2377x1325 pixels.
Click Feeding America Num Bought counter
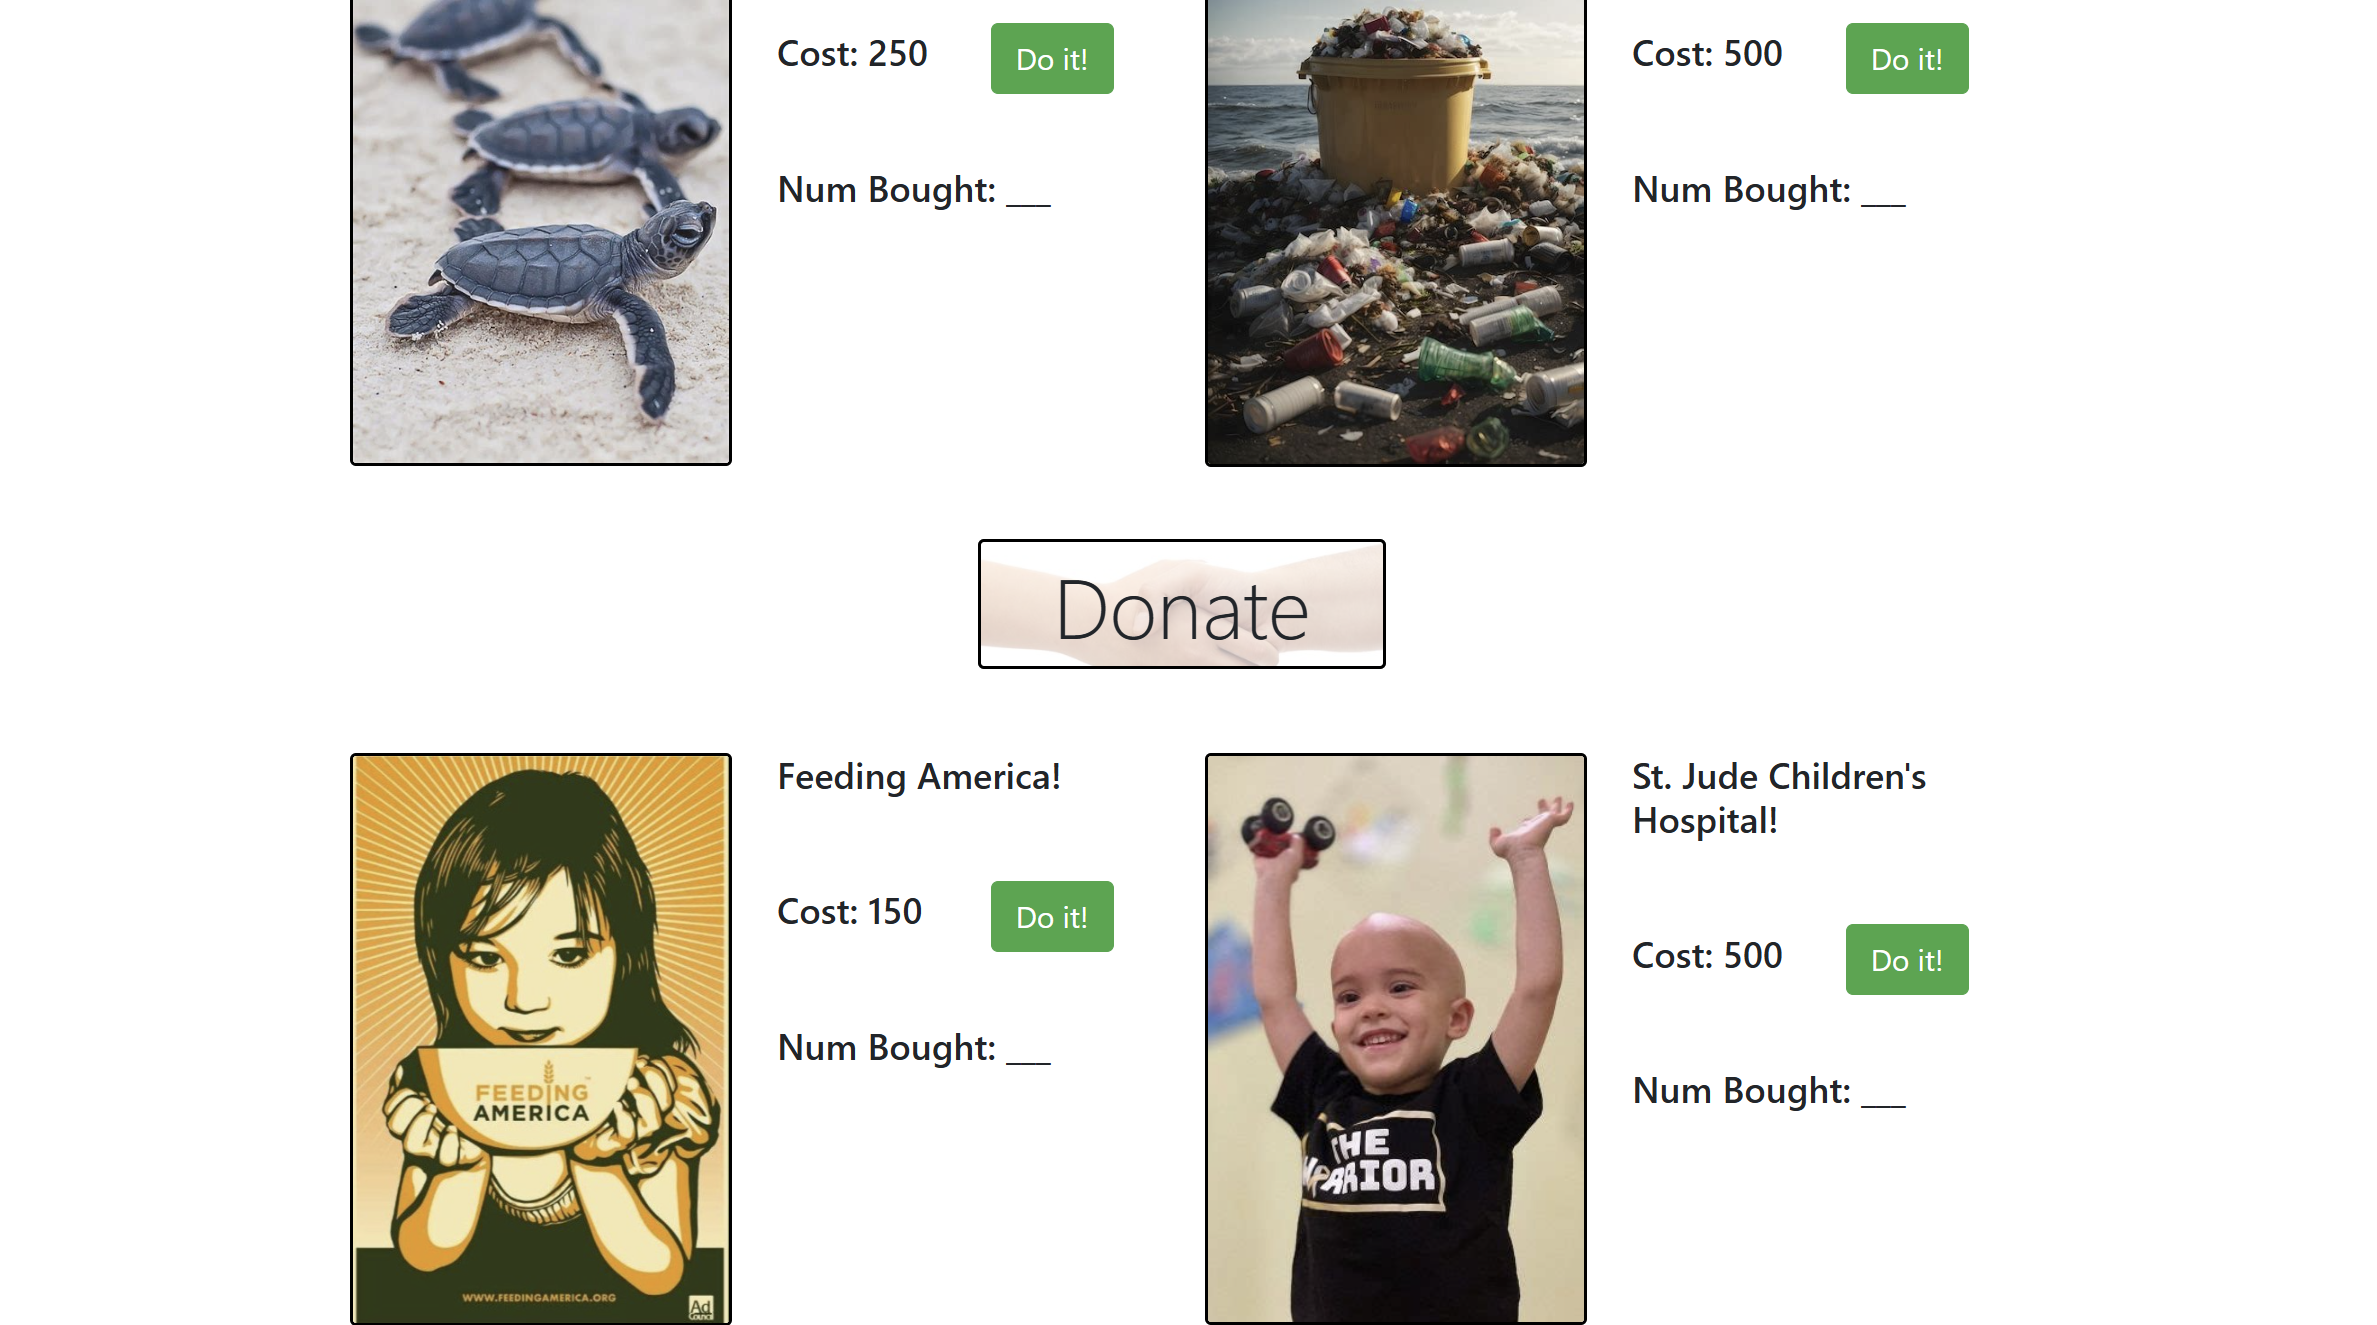(x=914, y=1048)
